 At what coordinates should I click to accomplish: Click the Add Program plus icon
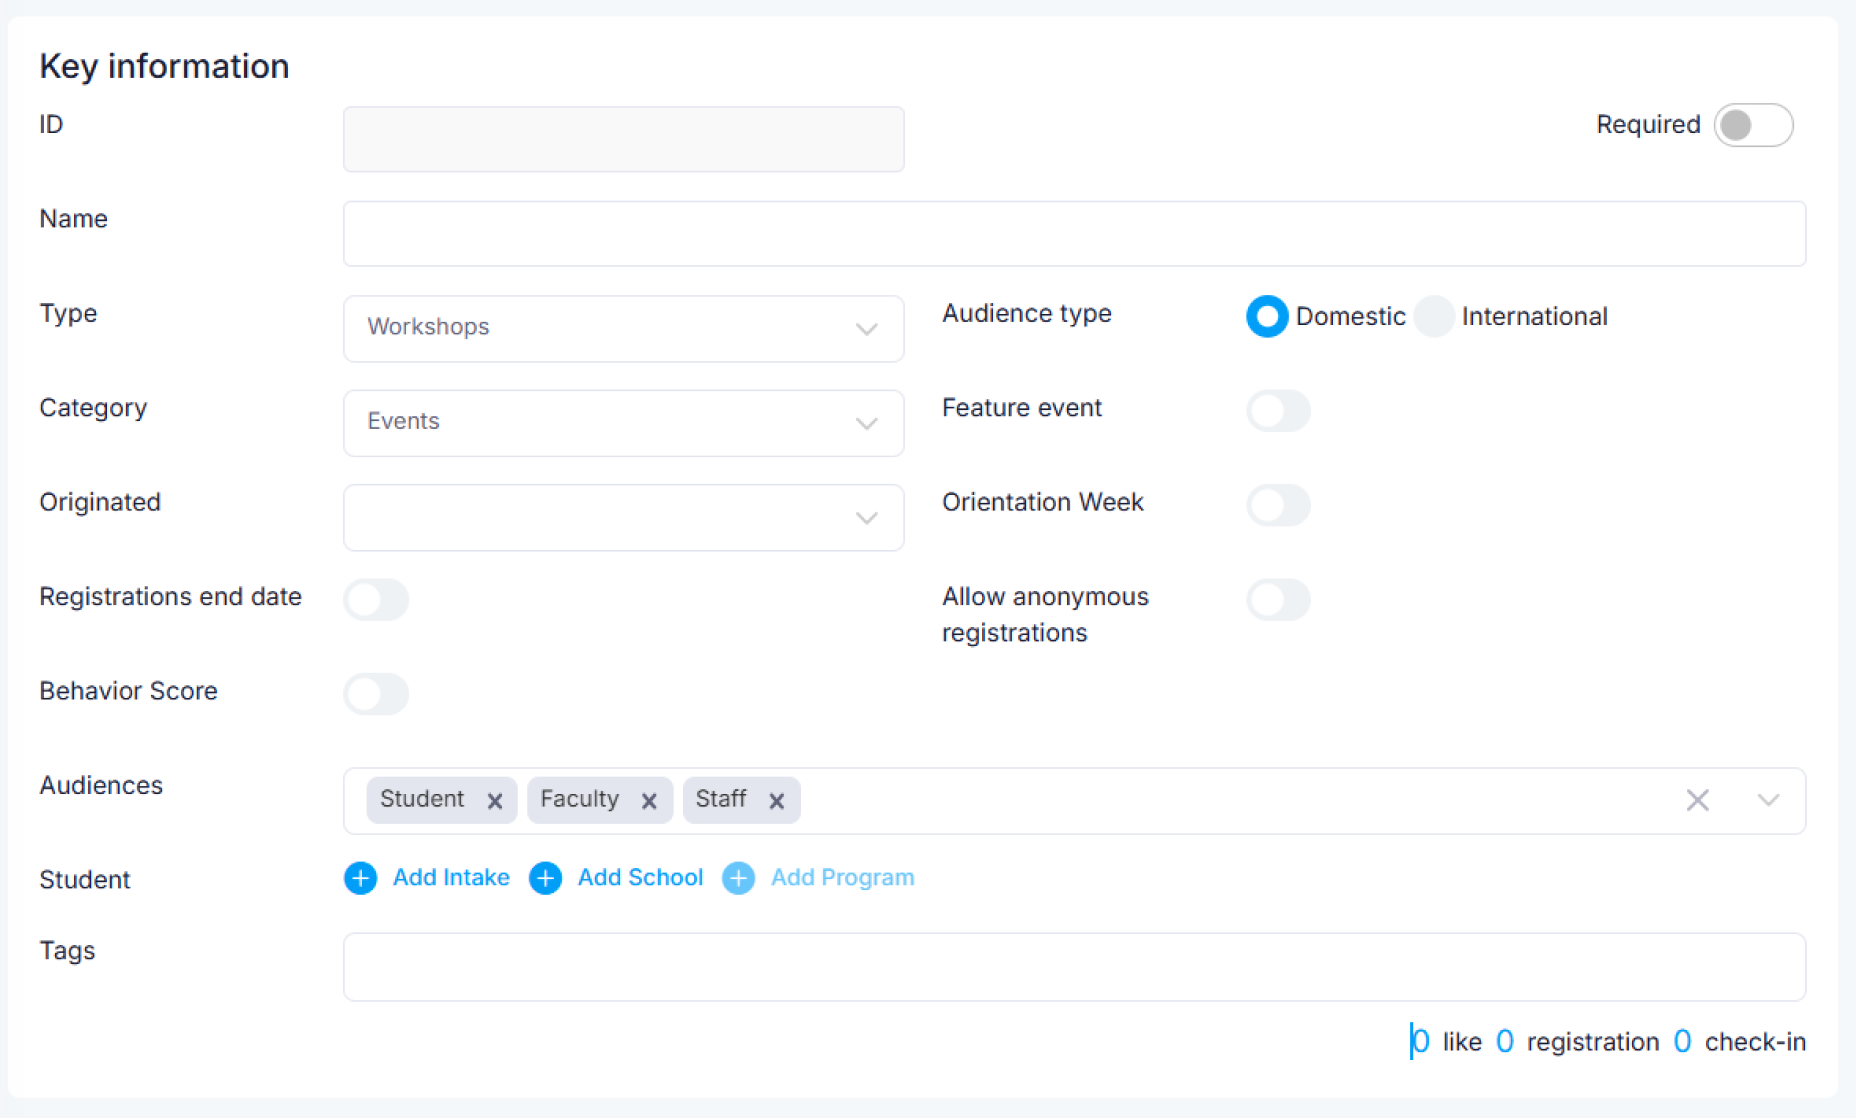point(738,878)
